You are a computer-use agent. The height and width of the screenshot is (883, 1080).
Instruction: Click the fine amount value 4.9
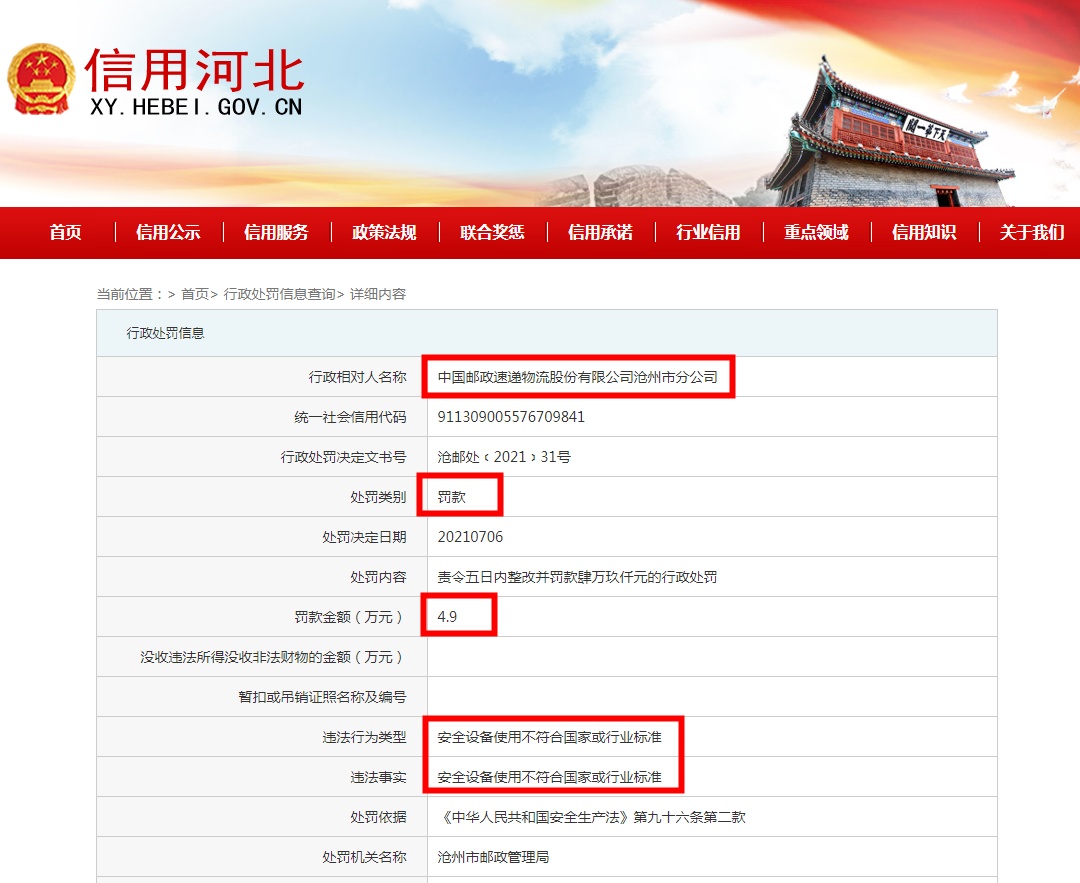[448, 617]
